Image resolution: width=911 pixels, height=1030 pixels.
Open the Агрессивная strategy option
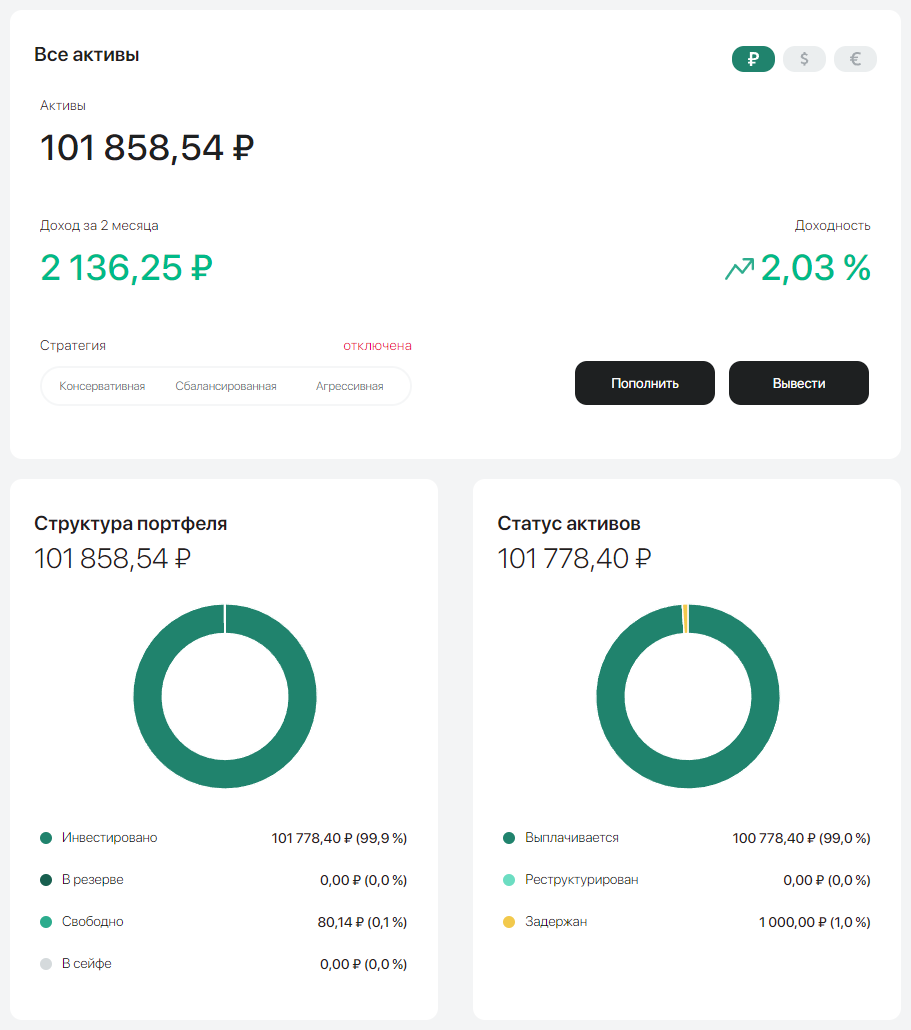pyautogui.click(x=349, y=384)
